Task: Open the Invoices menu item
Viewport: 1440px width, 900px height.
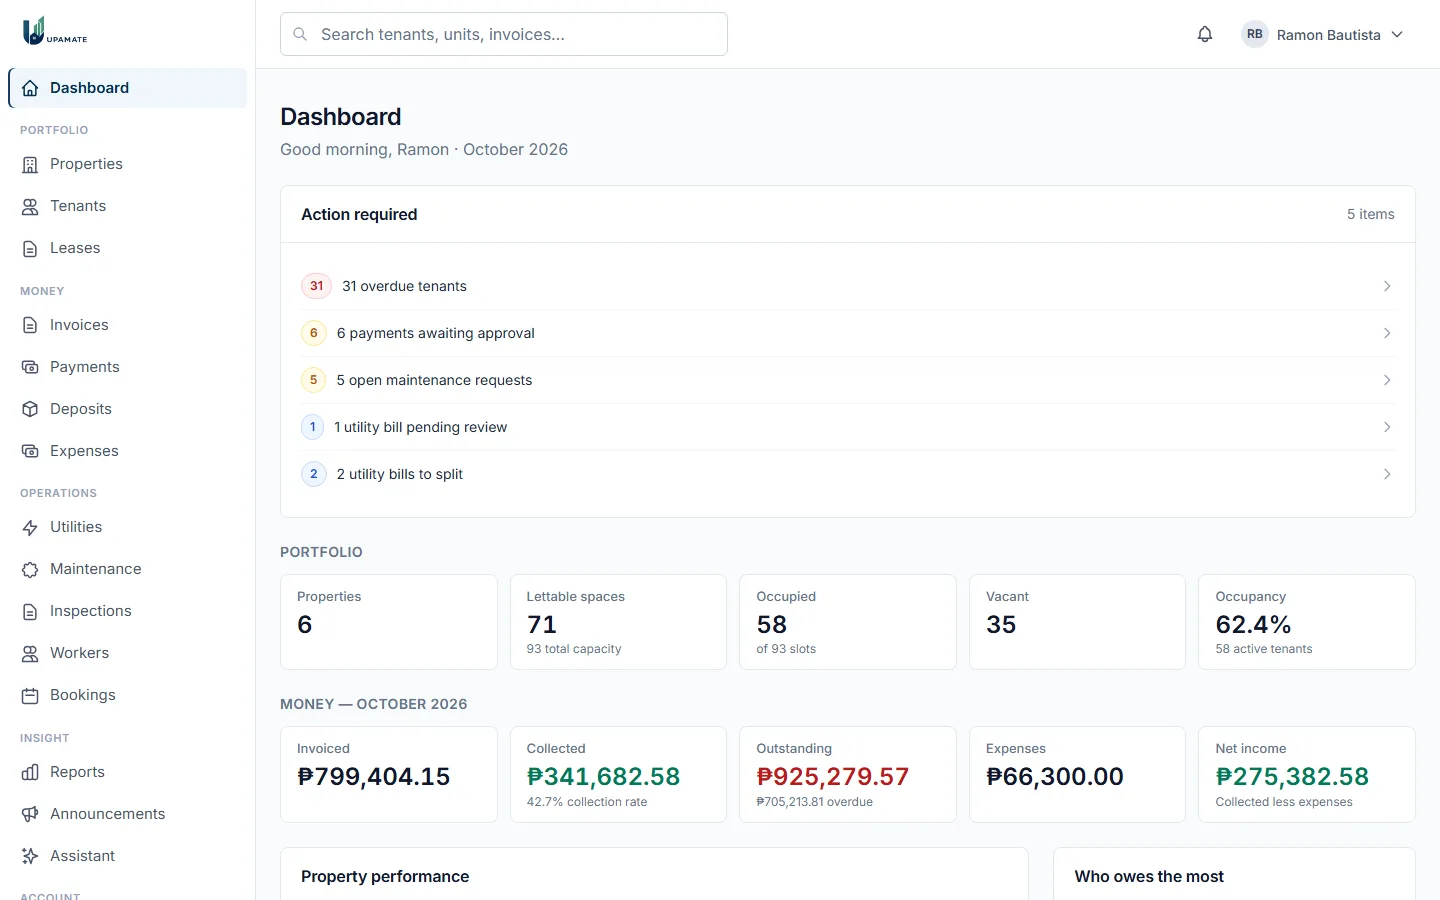Action: (x=127, y=325)
